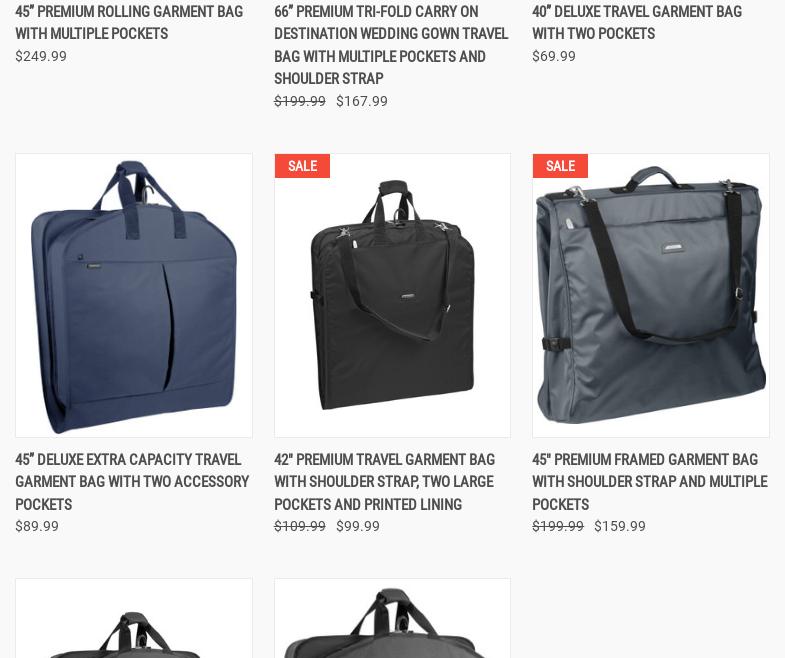The width and height of the screenshot is (785, 658).
Task: Click the $249.99 price
Action: coord(41,56)
